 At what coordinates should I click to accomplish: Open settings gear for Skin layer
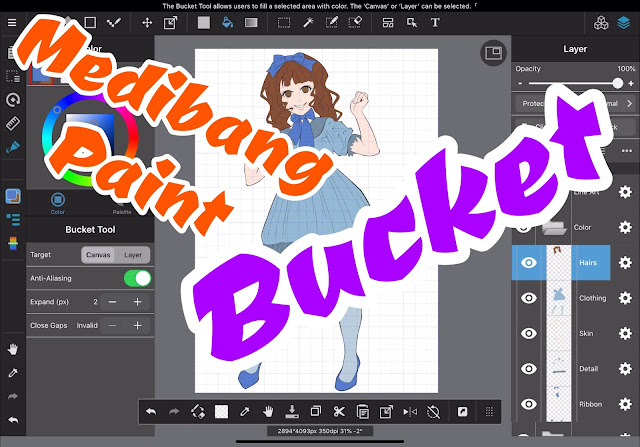click(625, 334)
